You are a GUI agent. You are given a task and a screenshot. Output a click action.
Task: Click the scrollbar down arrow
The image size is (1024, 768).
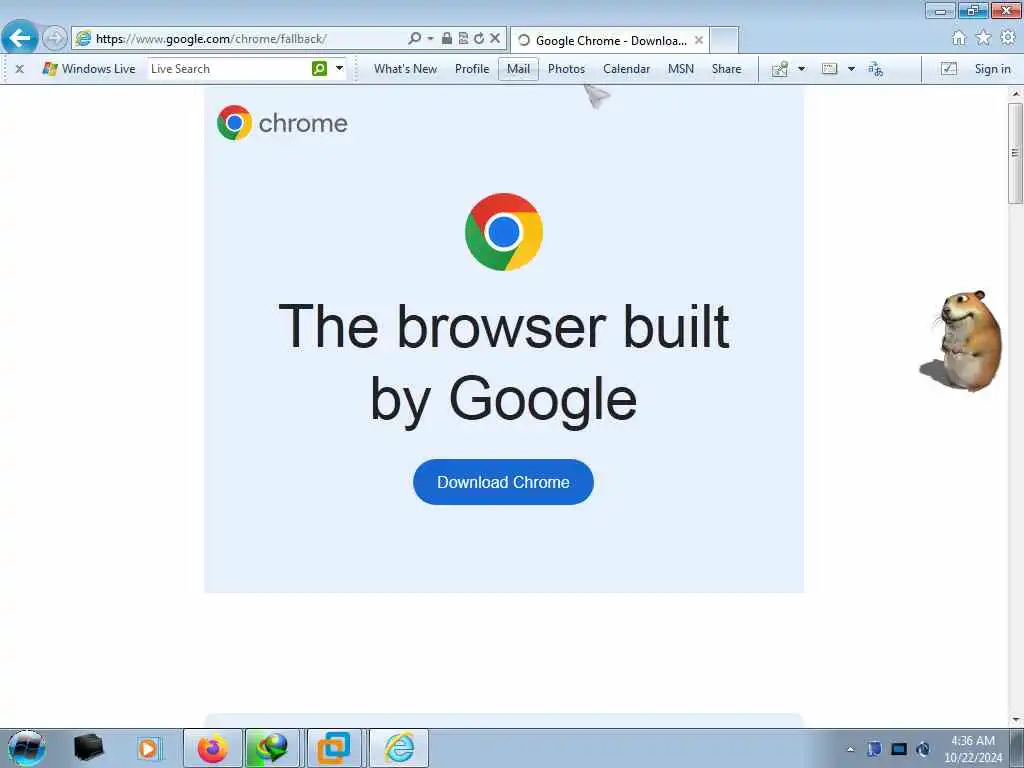(1016, 720)
